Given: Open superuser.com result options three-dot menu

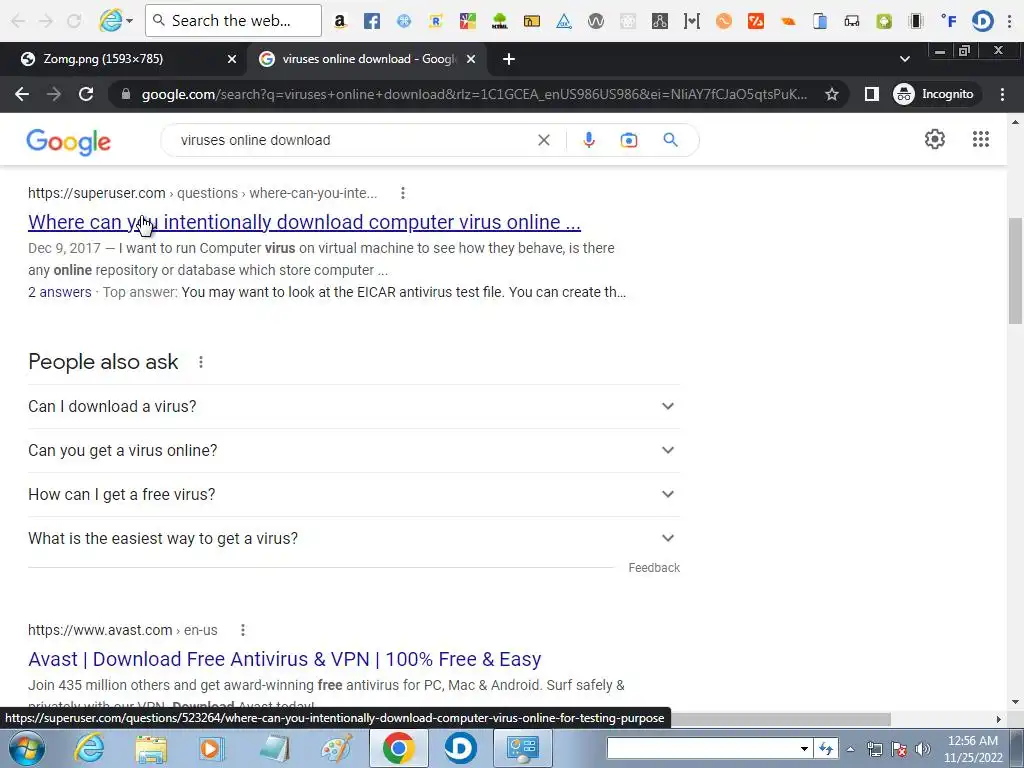Looking at the screenshot, I should [x=403, y=193].
